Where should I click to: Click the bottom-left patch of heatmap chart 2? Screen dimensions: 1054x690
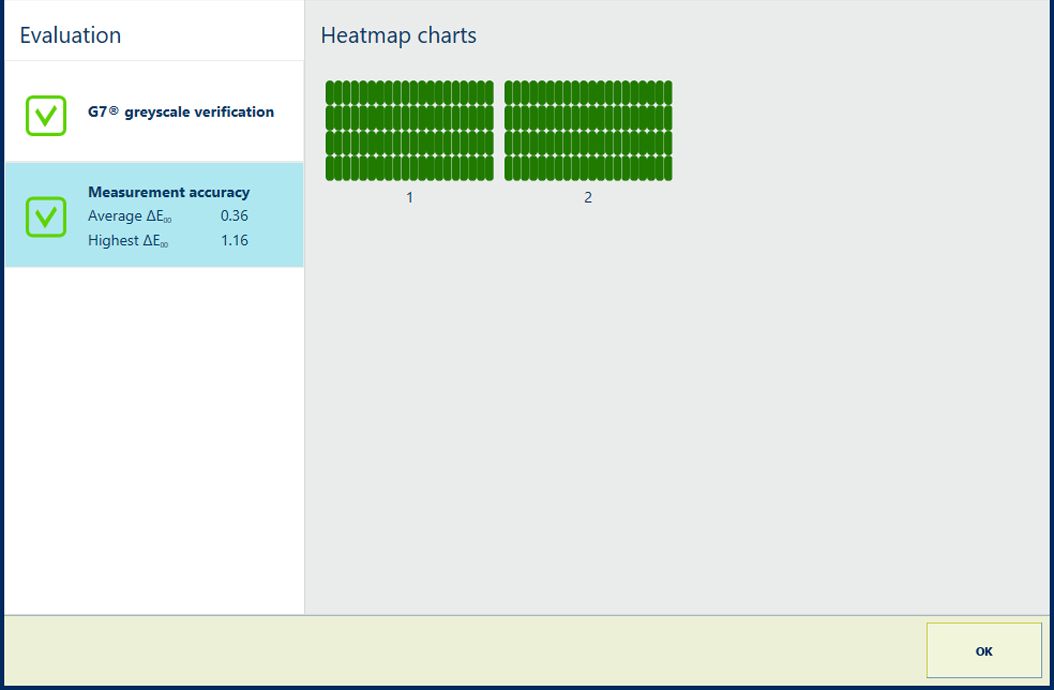(509, 168)
